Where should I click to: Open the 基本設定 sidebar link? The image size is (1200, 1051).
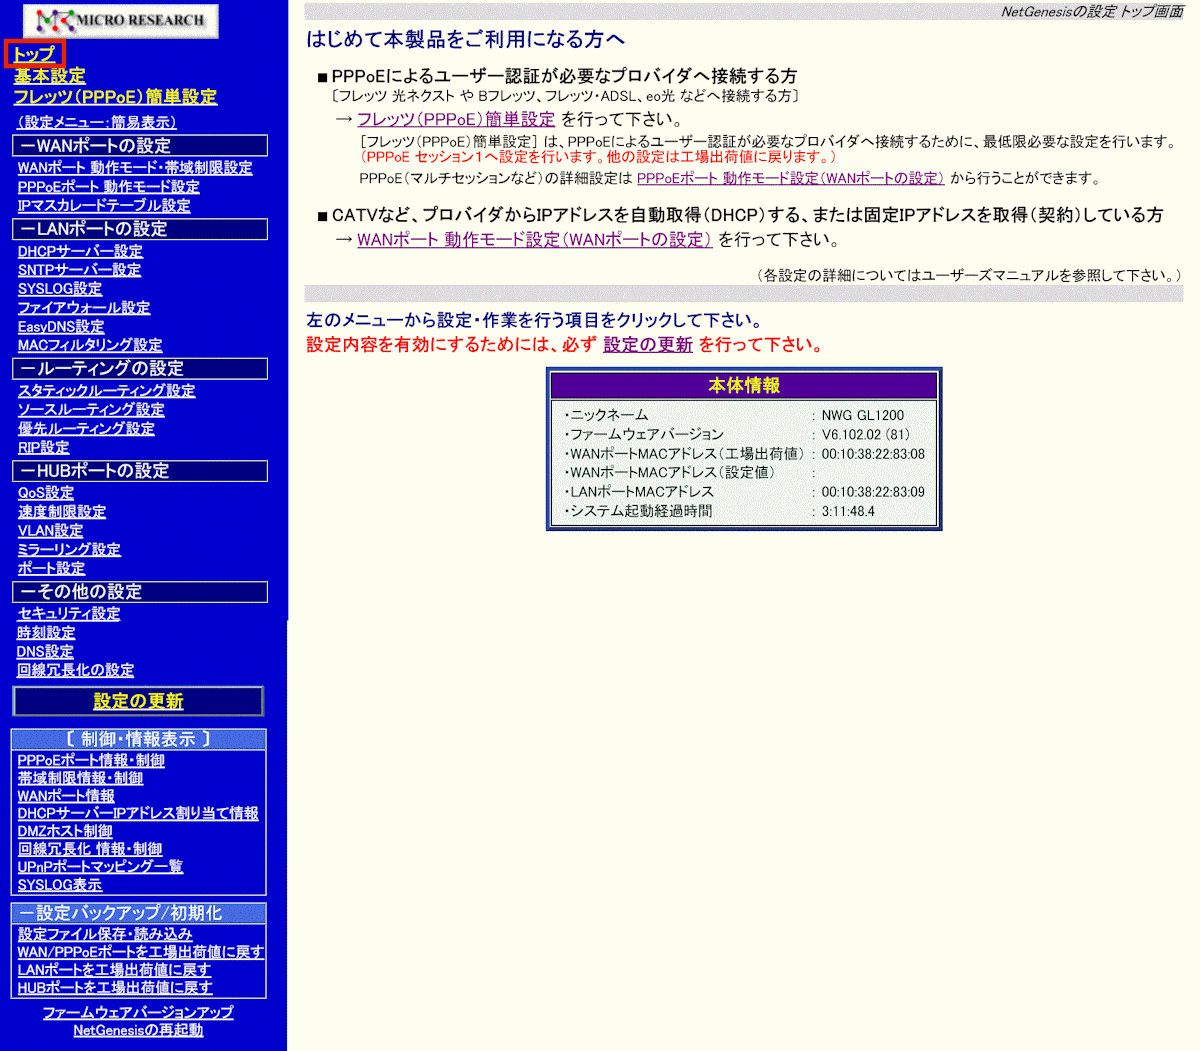coord(49,76)
